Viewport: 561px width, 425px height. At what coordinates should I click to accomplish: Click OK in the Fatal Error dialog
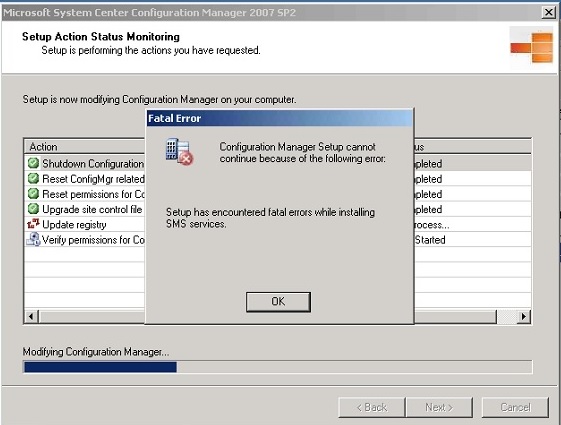[278, 302]
